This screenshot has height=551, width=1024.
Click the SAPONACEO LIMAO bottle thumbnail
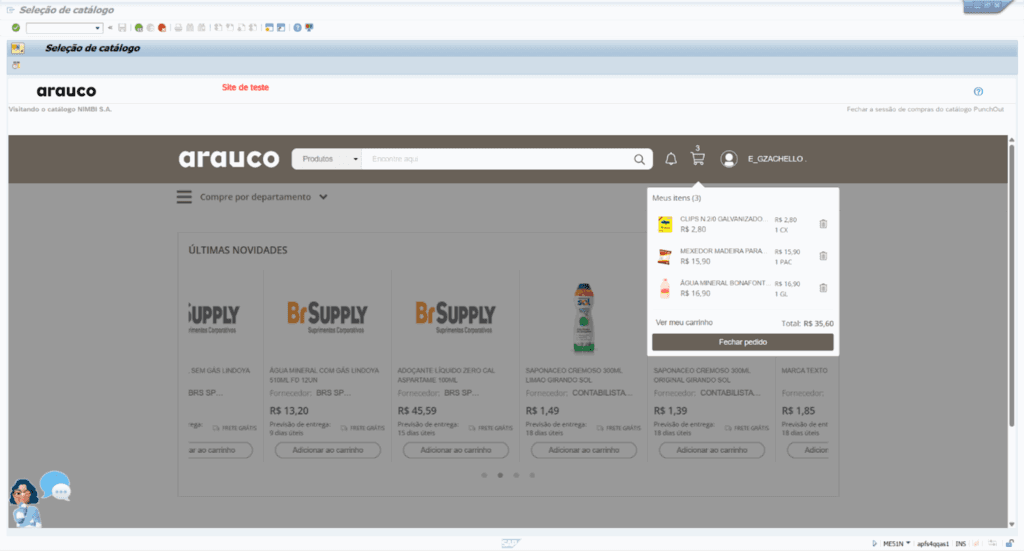[584, 318]
